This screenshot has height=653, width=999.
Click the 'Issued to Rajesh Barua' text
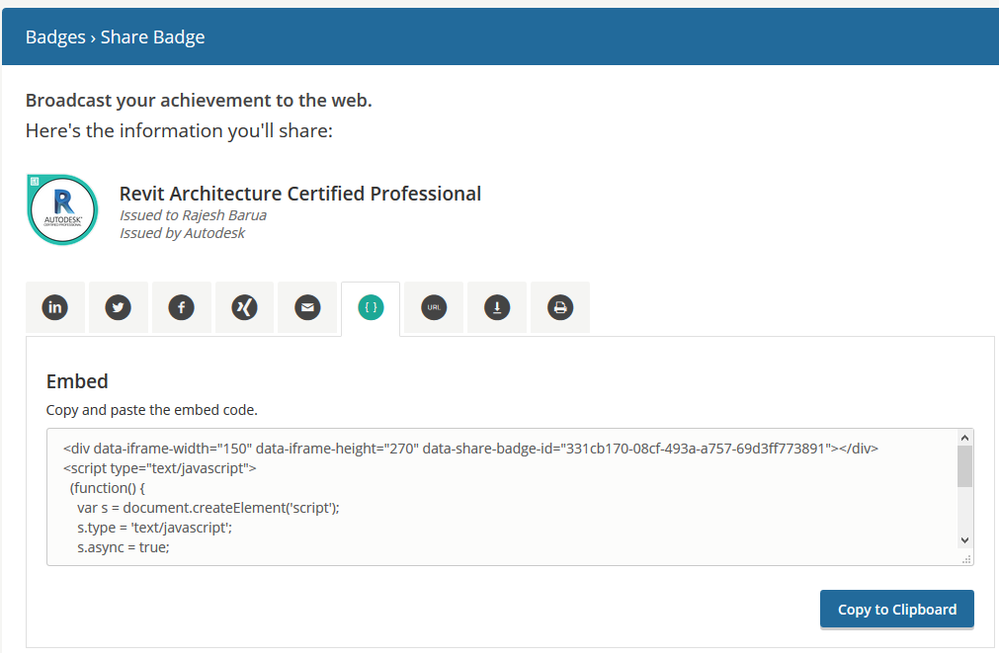point(193,215)
